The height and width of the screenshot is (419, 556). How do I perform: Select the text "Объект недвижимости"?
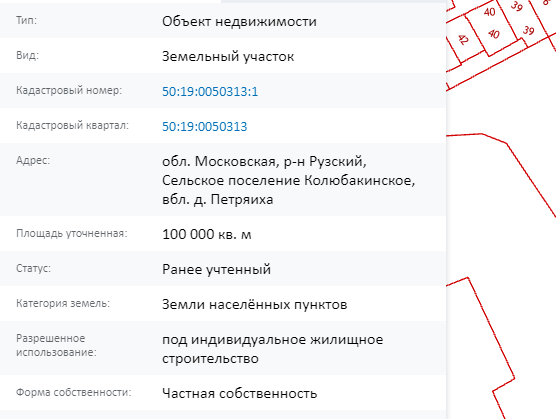click(x=239, y=22)
